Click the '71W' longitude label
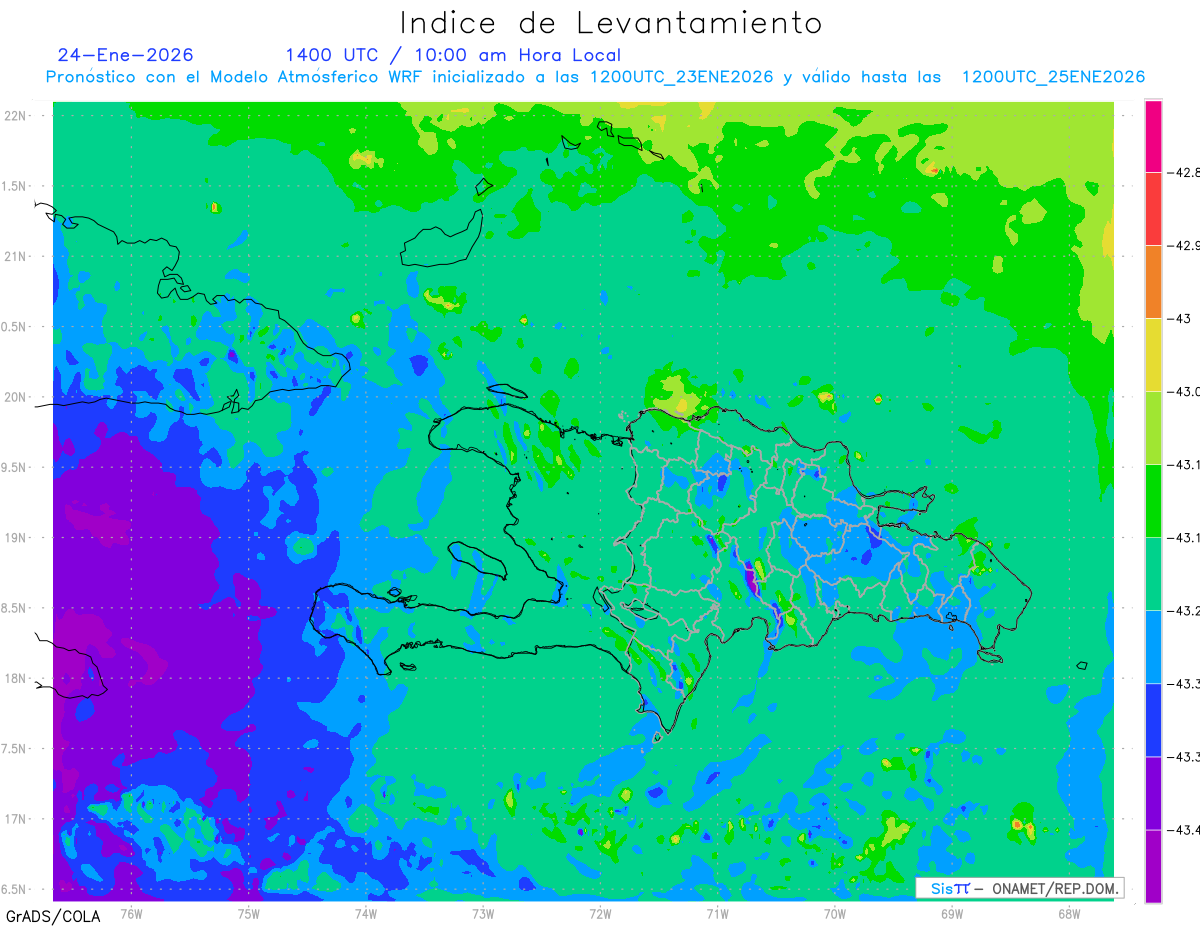The image size is (1200, 927). [717, 913]
